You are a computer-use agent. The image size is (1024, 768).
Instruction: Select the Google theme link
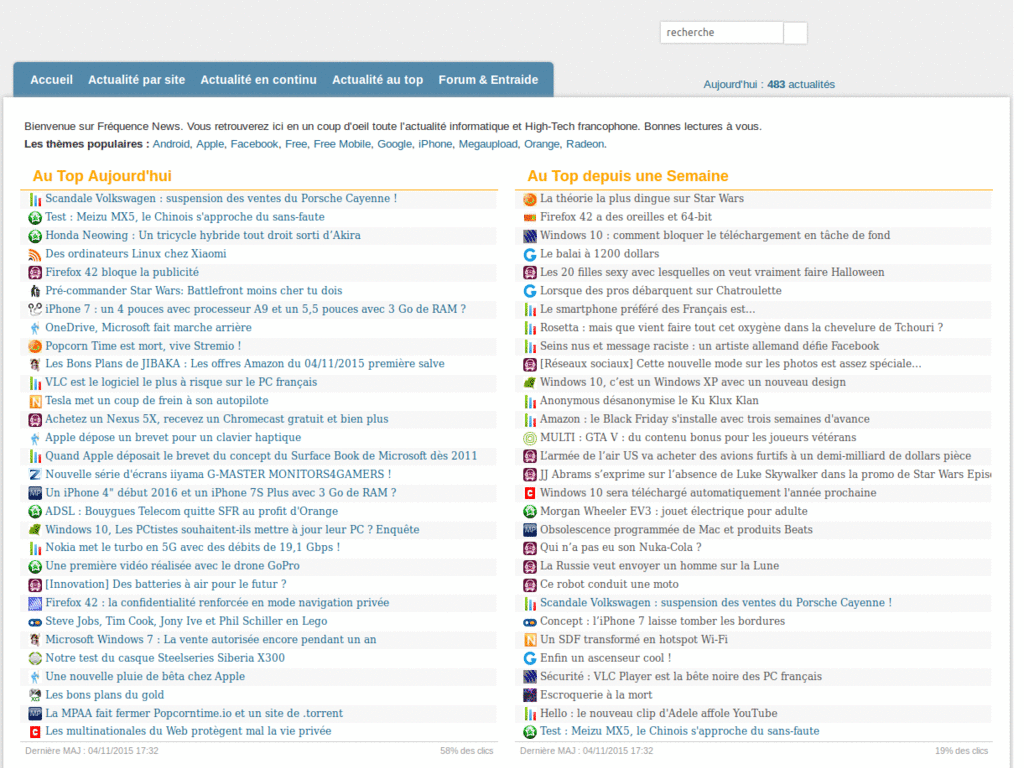[394, 144]
